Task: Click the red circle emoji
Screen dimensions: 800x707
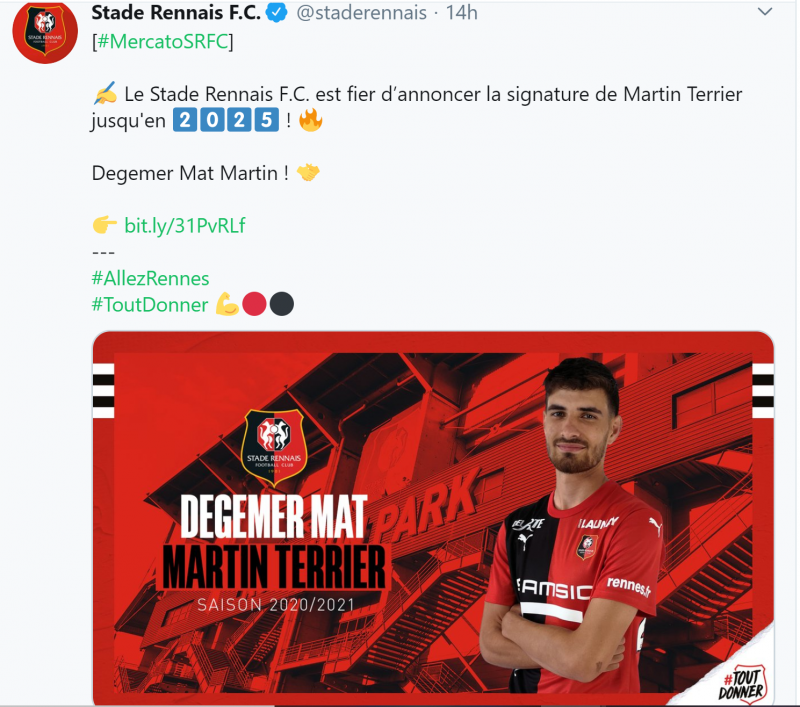Action: [x=254, y=304]
